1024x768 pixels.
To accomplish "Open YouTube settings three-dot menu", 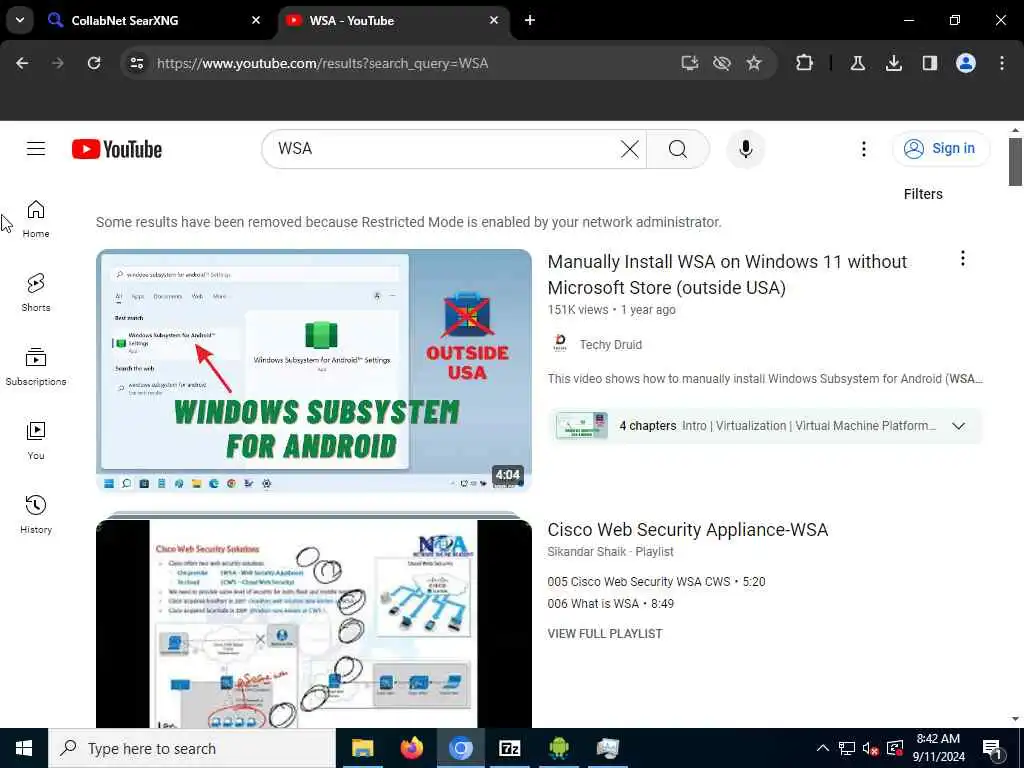I will (x=863, y=149).
